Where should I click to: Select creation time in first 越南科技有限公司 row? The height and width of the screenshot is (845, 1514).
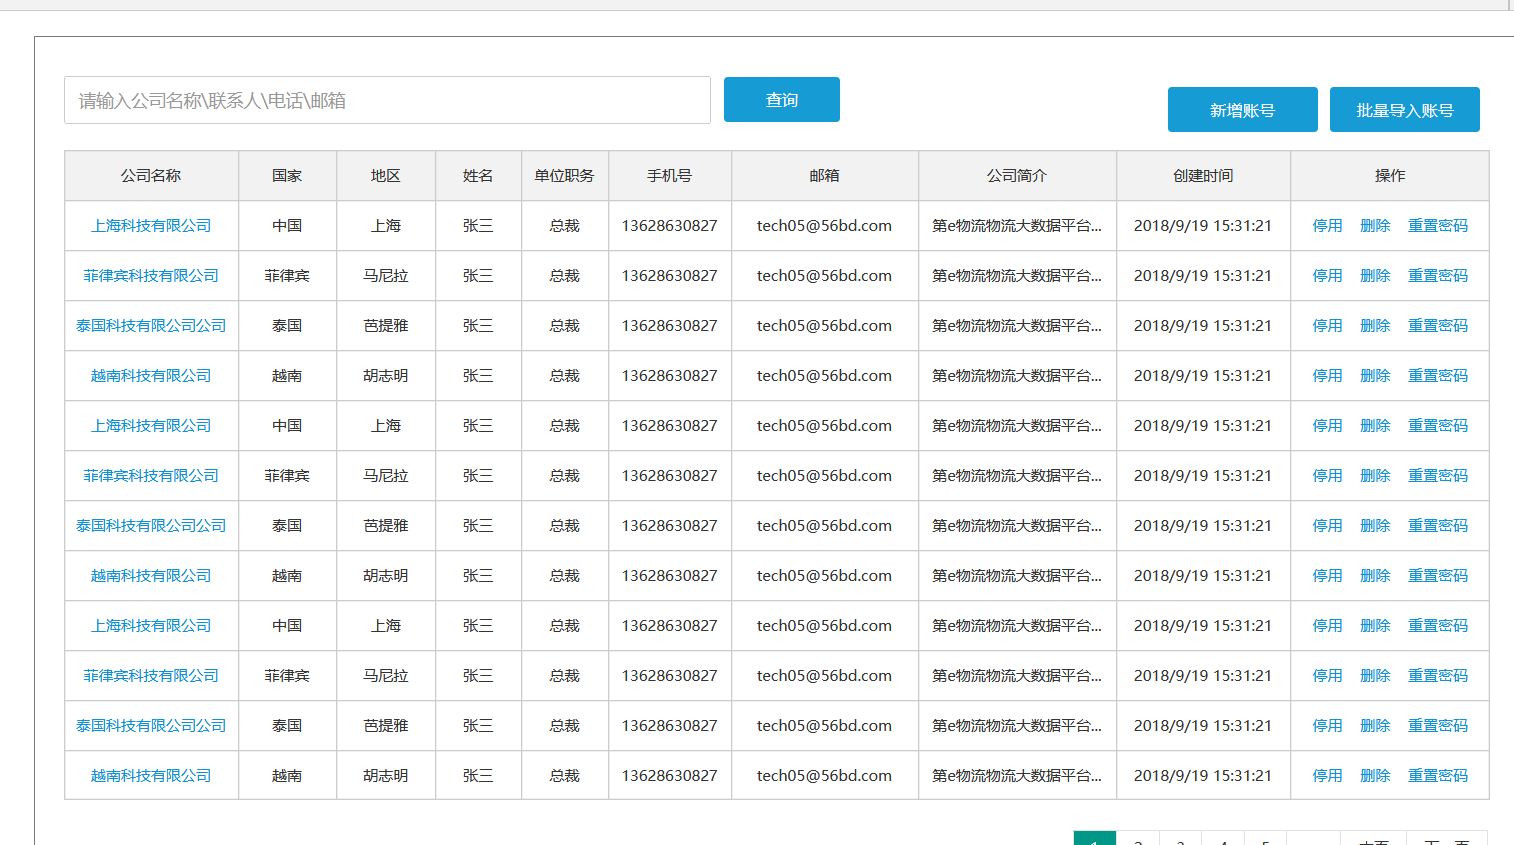(x=1203, y=376)
